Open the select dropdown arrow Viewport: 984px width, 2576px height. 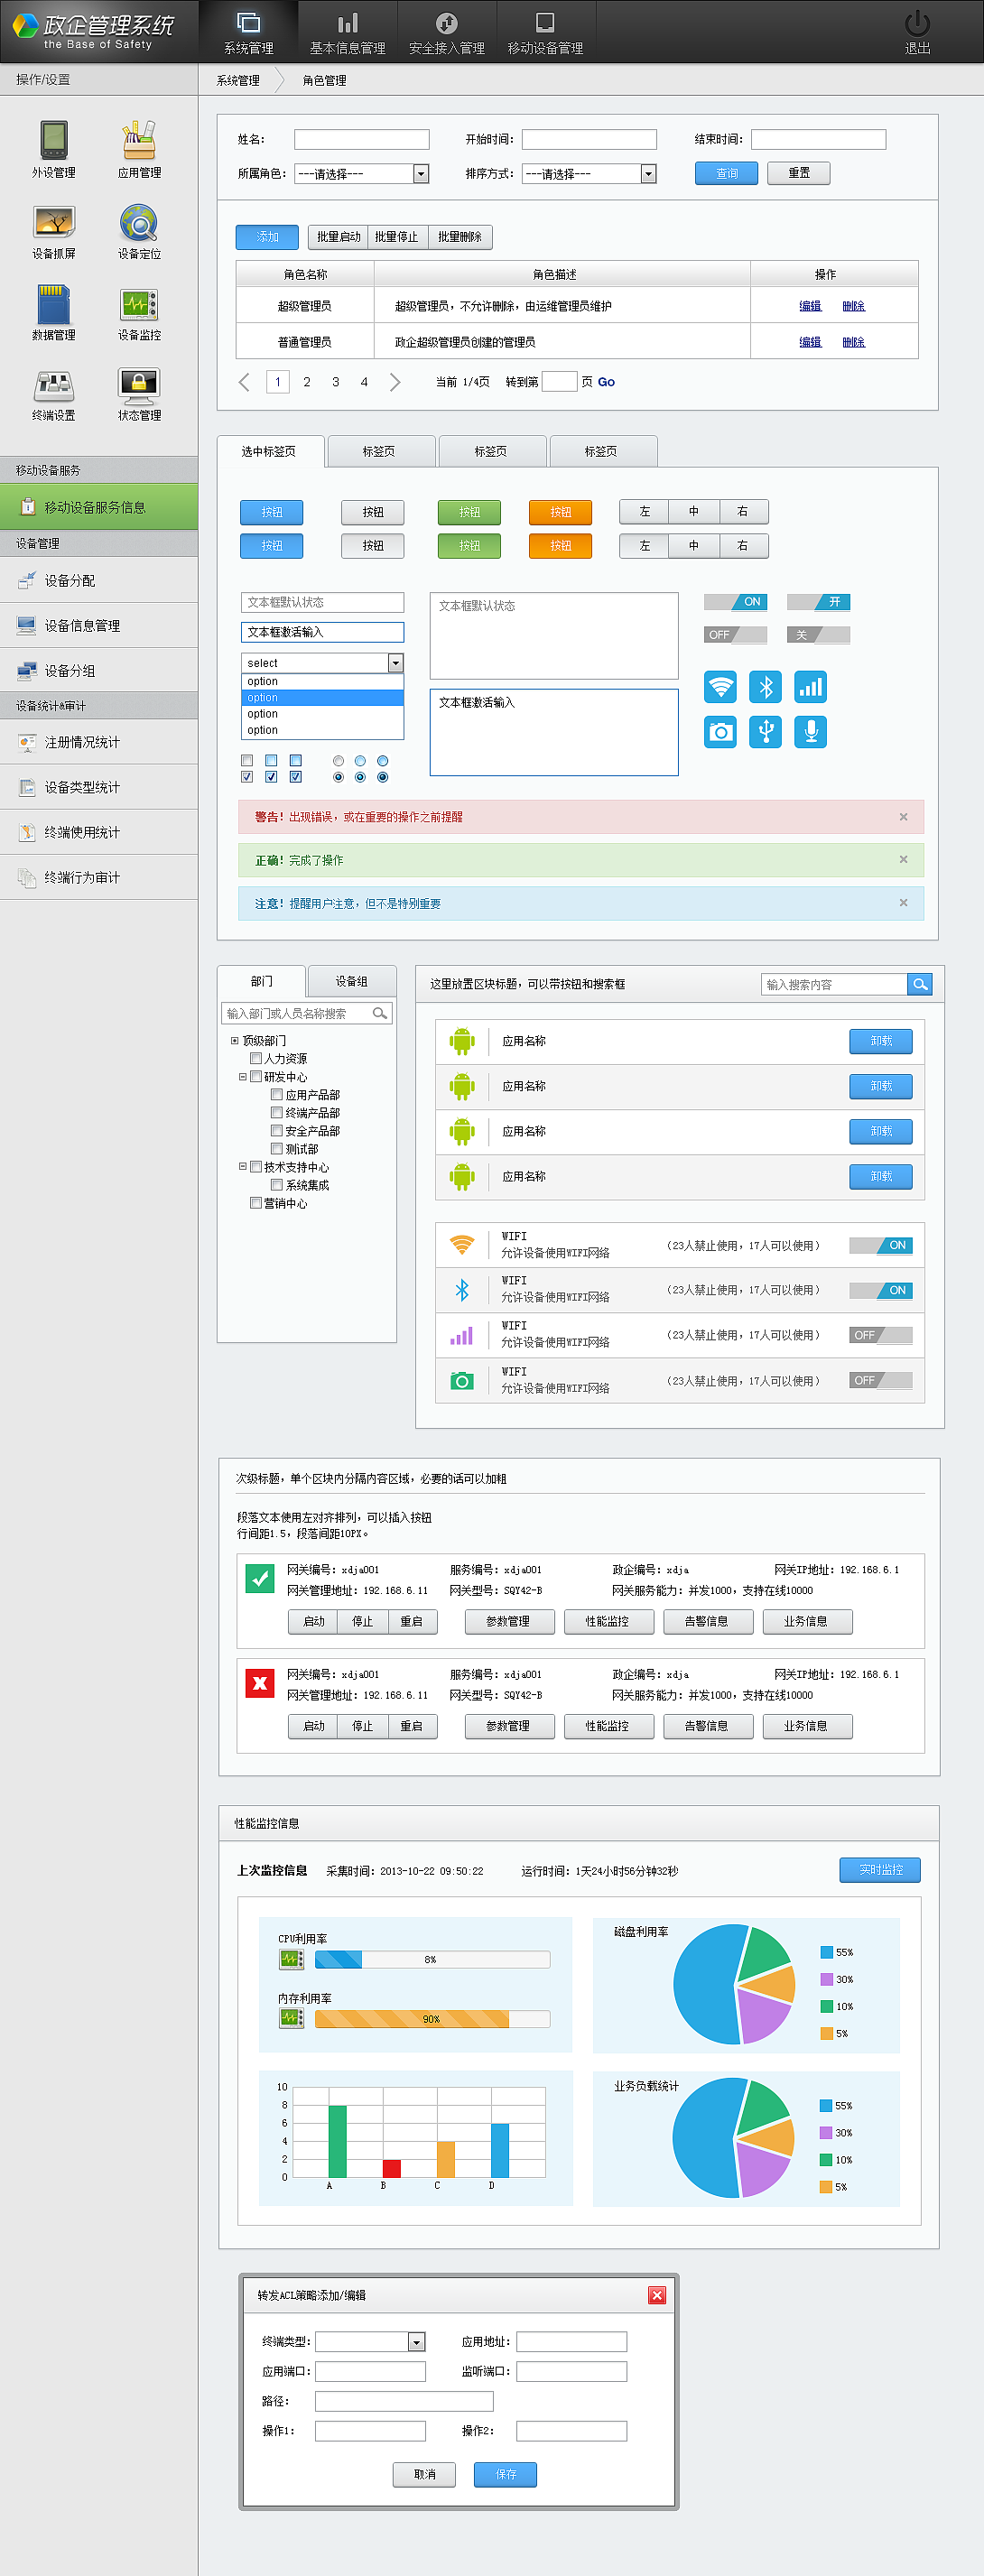click(396, 663)
